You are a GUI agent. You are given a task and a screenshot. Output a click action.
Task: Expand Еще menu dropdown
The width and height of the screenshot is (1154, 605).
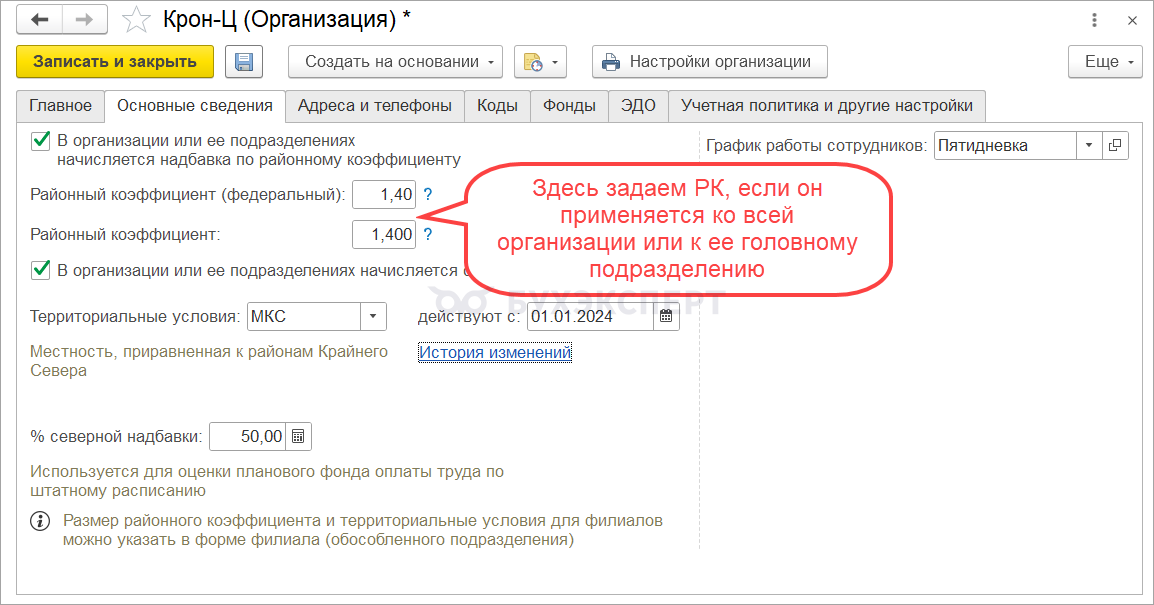1105,62
